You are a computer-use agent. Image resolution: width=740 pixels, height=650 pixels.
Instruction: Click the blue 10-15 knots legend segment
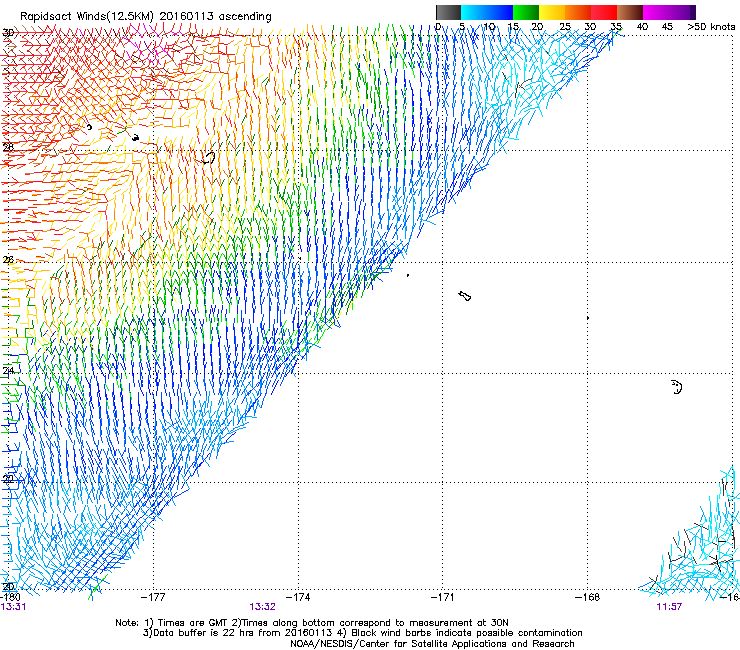click(x=500, y=12)
